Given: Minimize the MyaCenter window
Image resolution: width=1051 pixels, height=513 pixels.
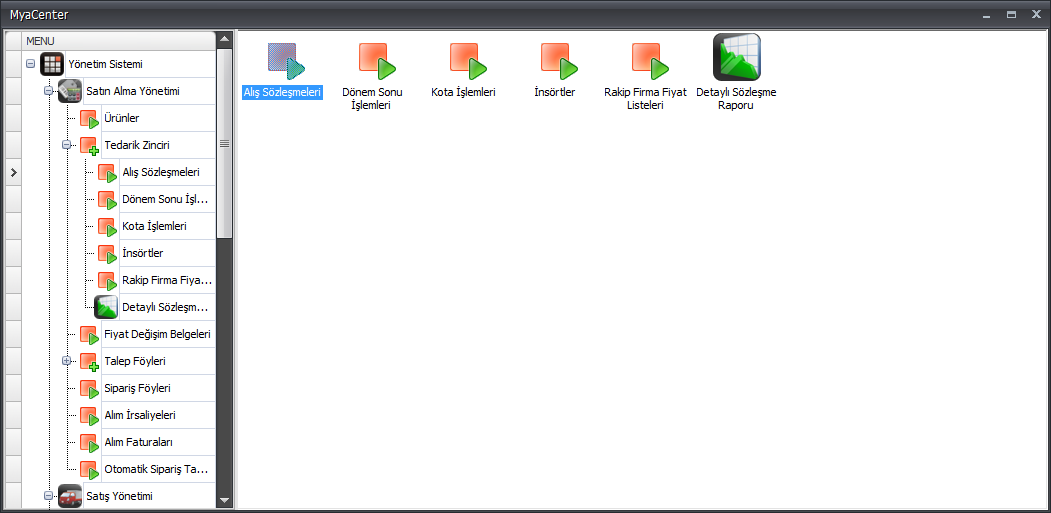Looking at the screenshot, I should pyautogui.click(x=986, y=14).
